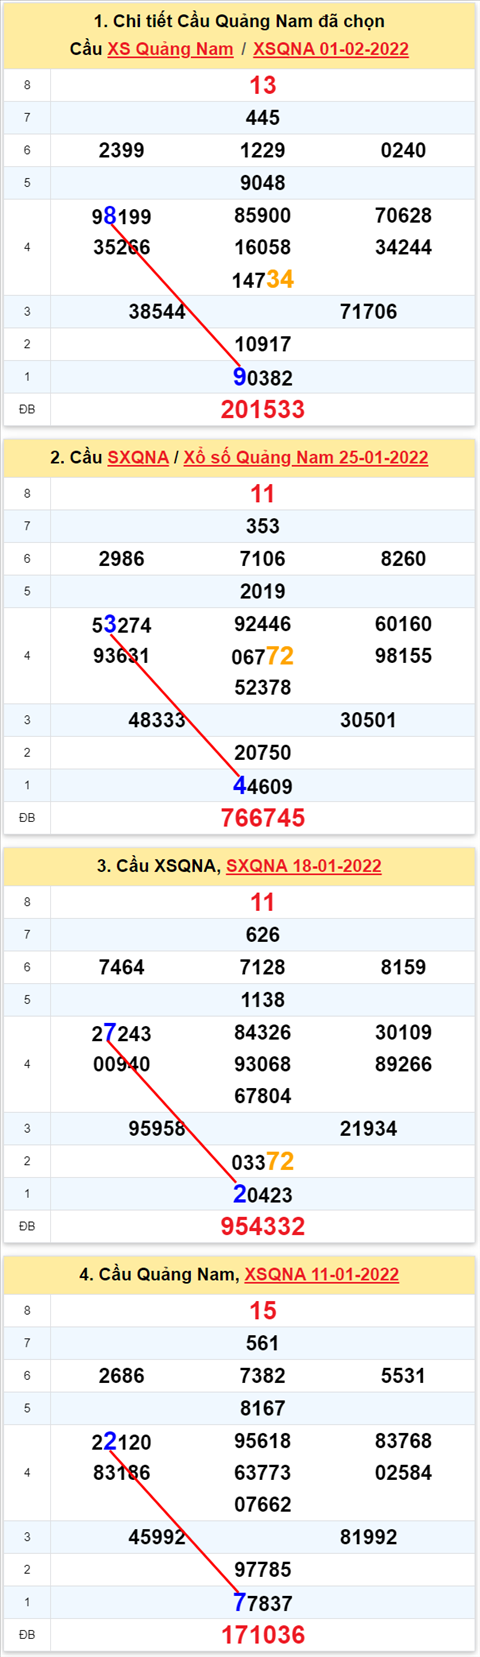
Task: Select the number '2399'
Action: [x=122, y=150]
